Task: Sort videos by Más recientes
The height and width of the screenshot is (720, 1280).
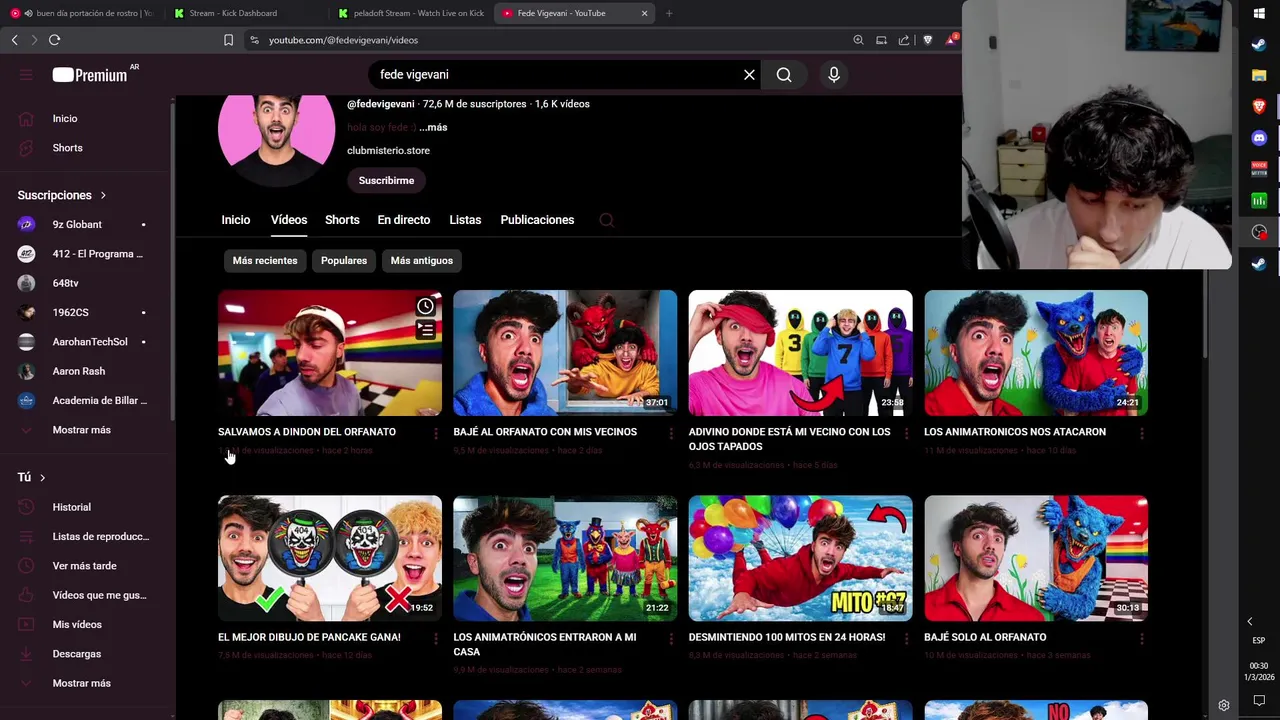Action: point(265,261)
